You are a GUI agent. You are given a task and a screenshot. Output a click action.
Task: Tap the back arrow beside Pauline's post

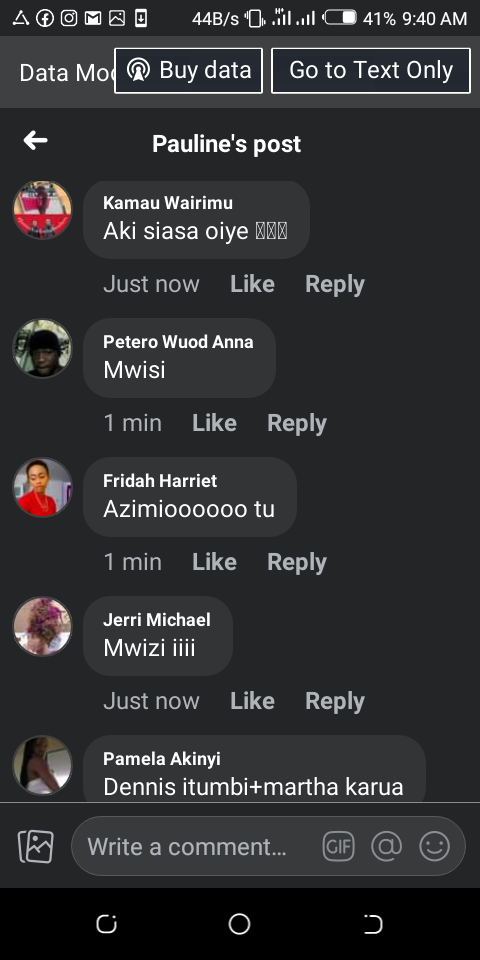click(36, 141)
